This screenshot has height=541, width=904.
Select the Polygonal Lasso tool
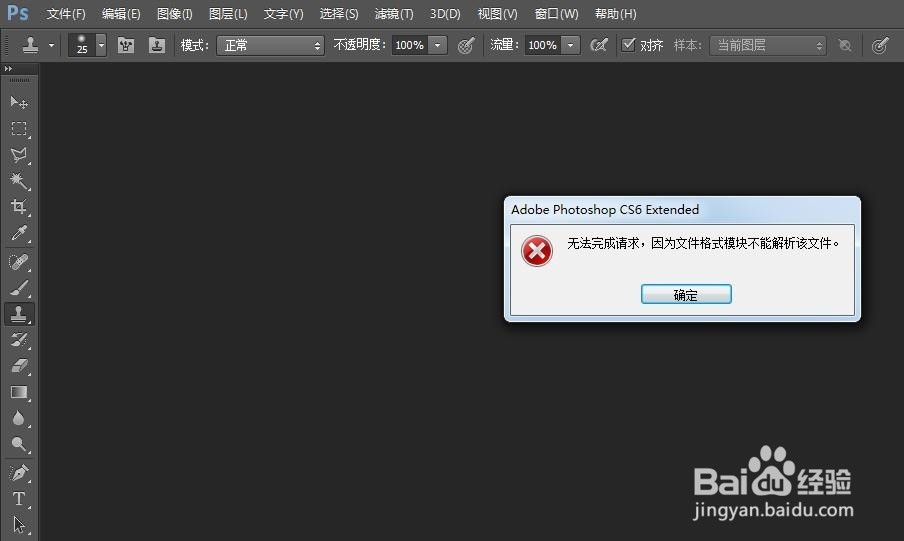18,155
